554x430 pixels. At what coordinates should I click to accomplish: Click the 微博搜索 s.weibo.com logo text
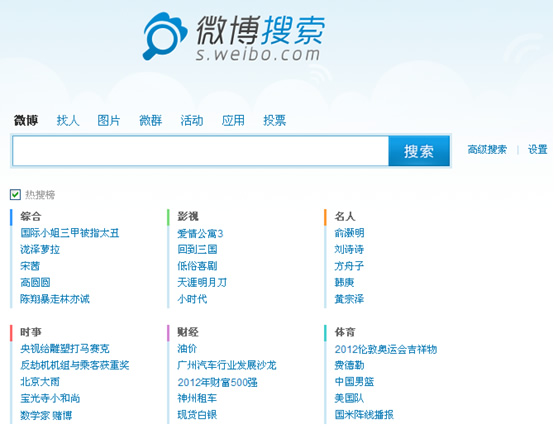[x=260, y=38]
